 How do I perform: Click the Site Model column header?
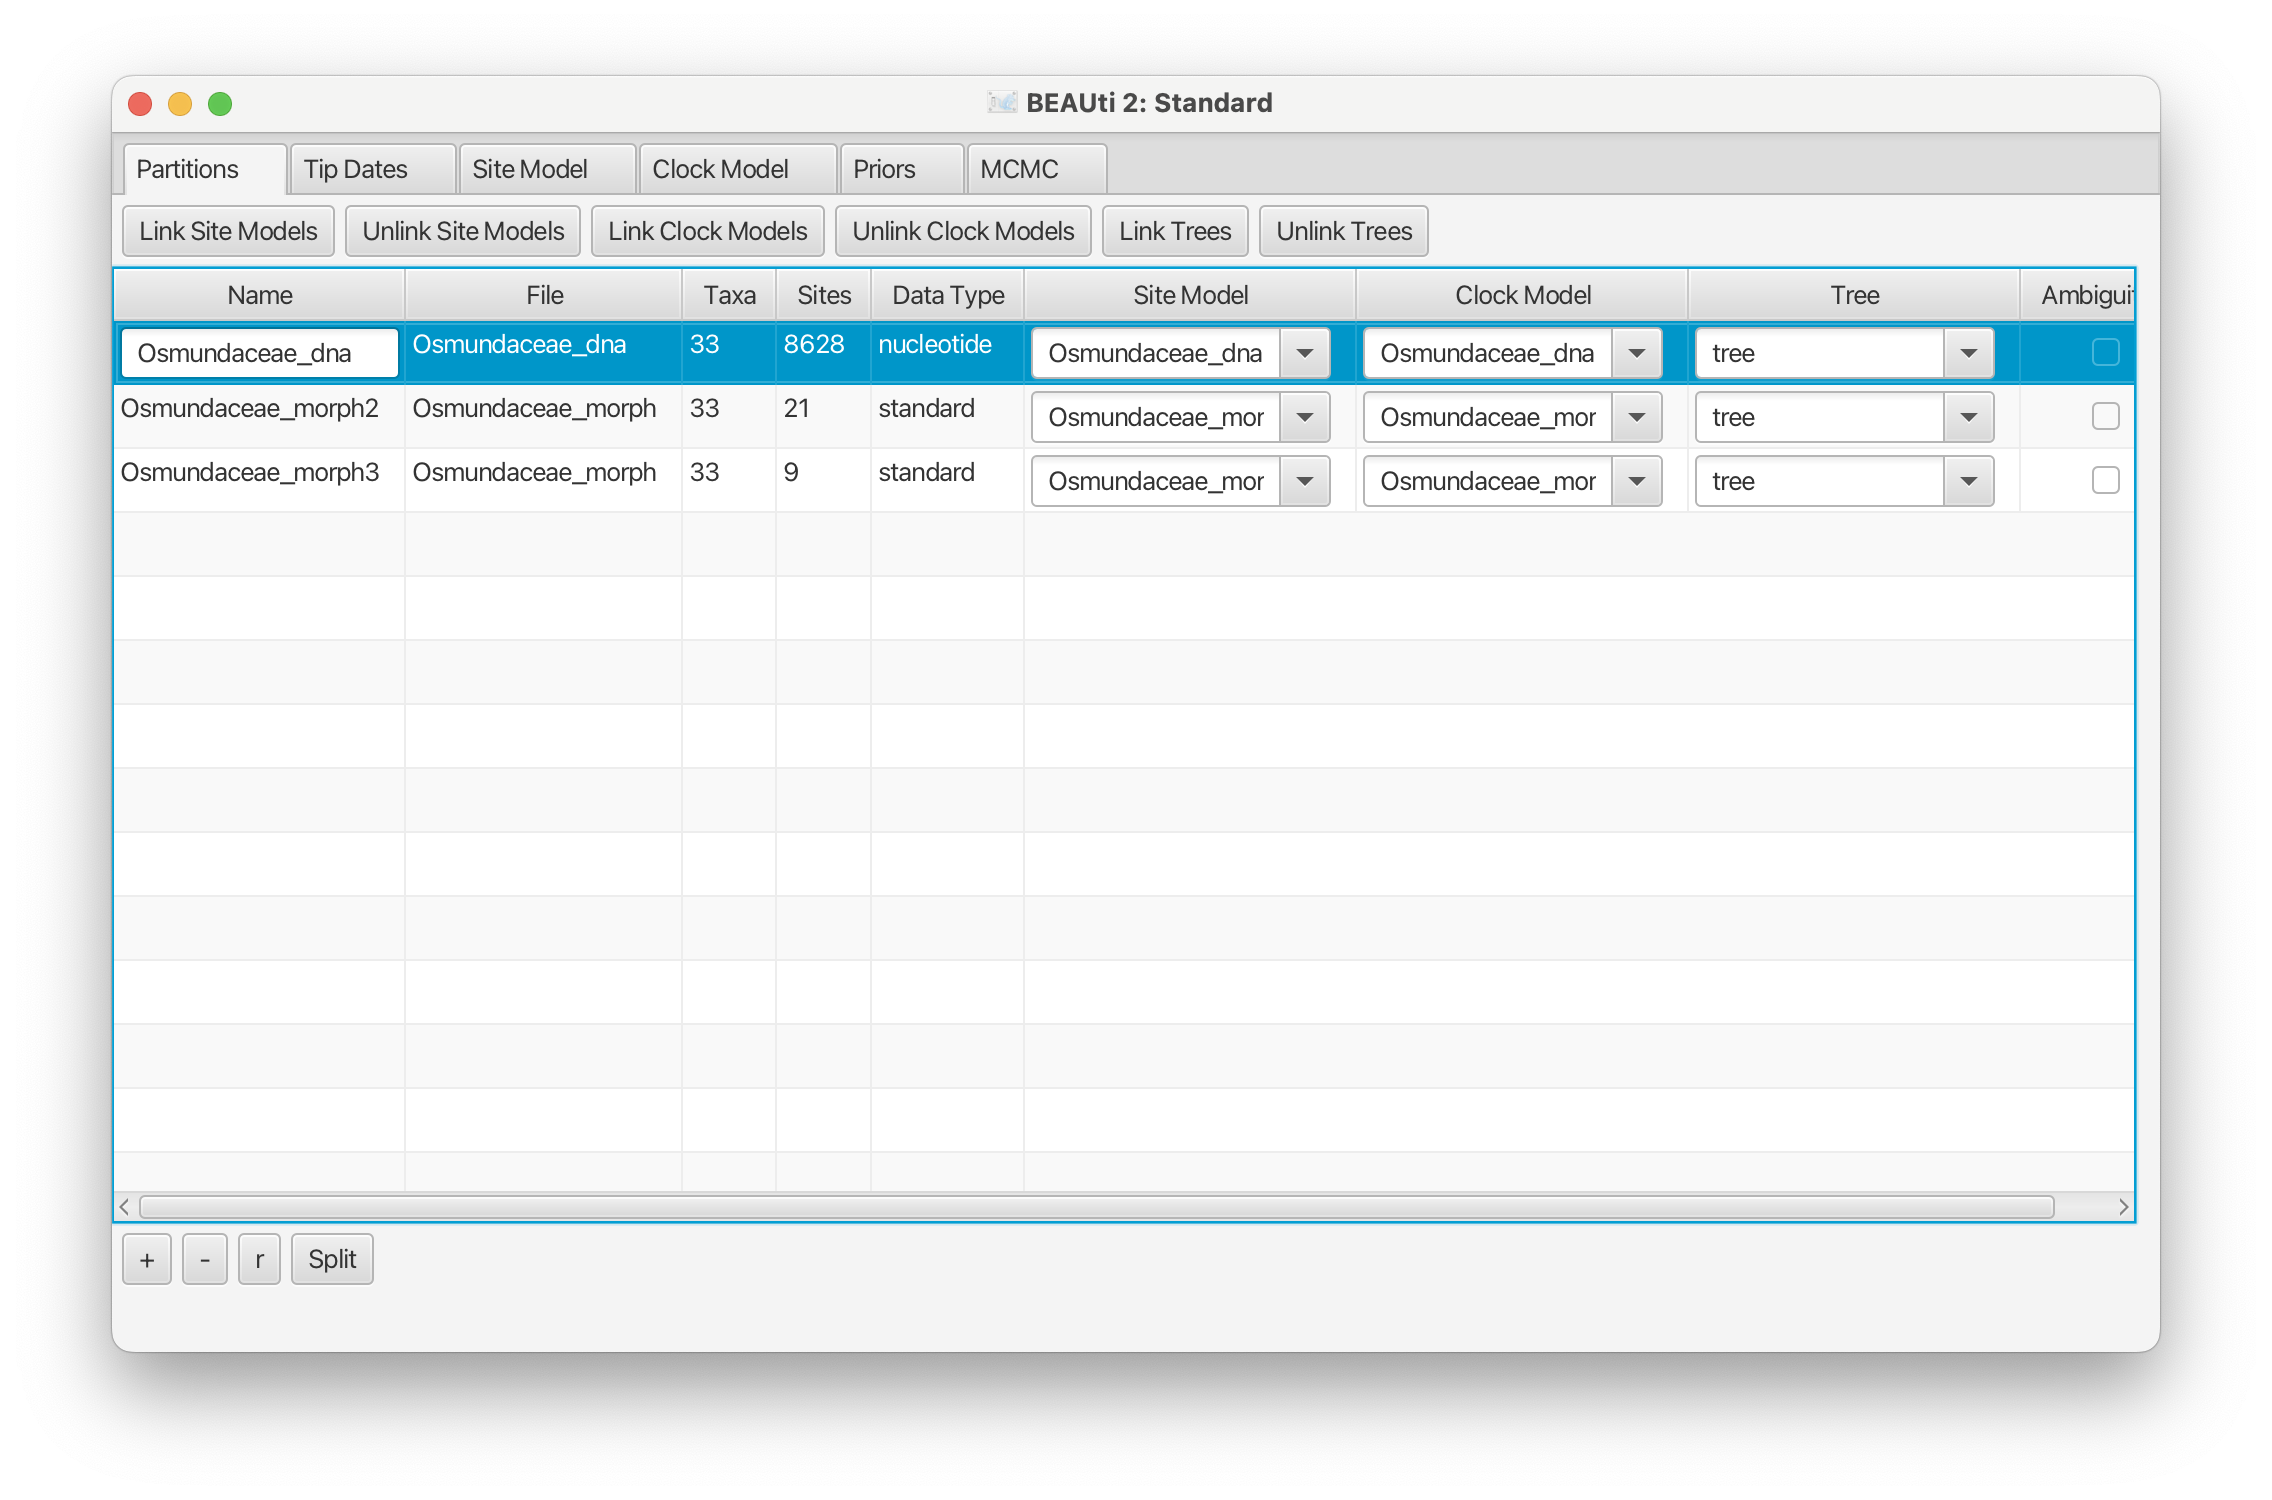pyautogui.click(x=1190, y=295)
